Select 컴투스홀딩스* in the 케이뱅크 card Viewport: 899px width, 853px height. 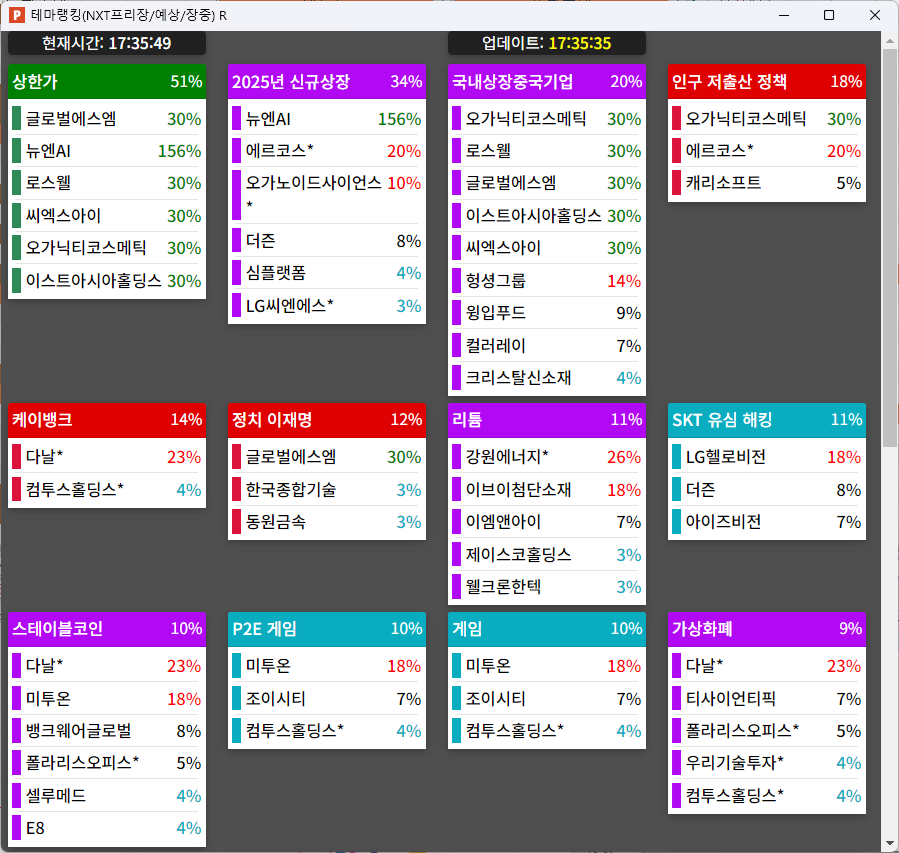[x=107, y=490]
